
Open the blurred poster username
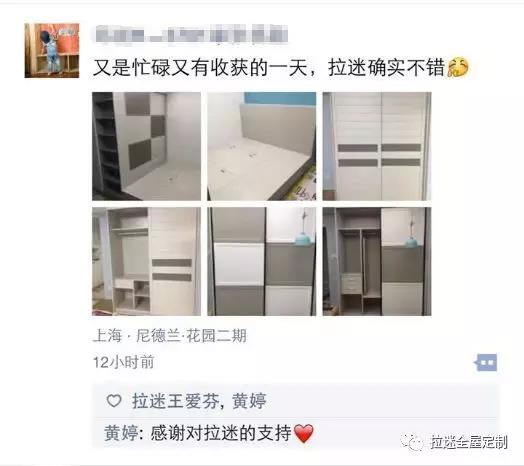point(192,35)
